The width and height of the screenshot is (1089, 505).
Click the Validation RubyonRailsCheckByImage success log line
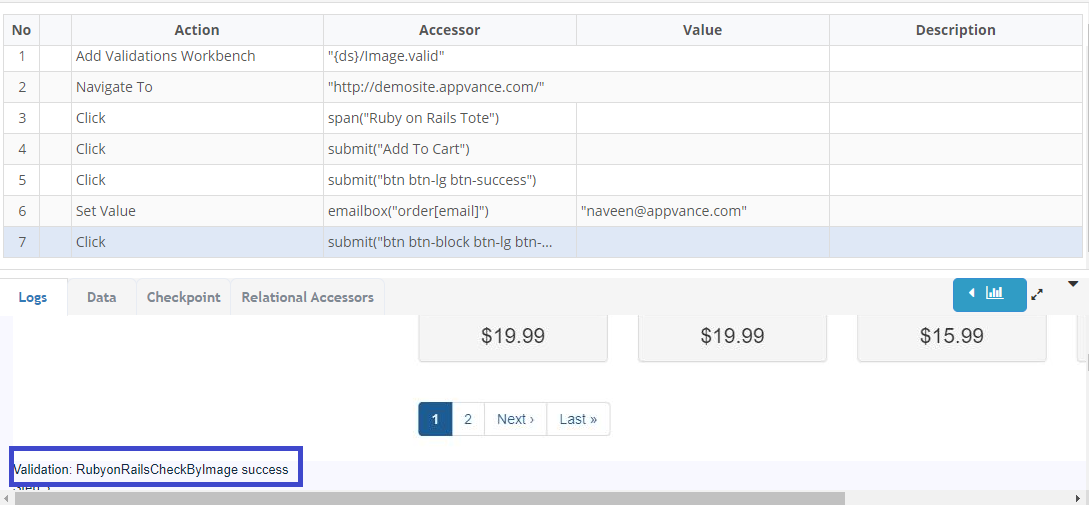point(151,470)
